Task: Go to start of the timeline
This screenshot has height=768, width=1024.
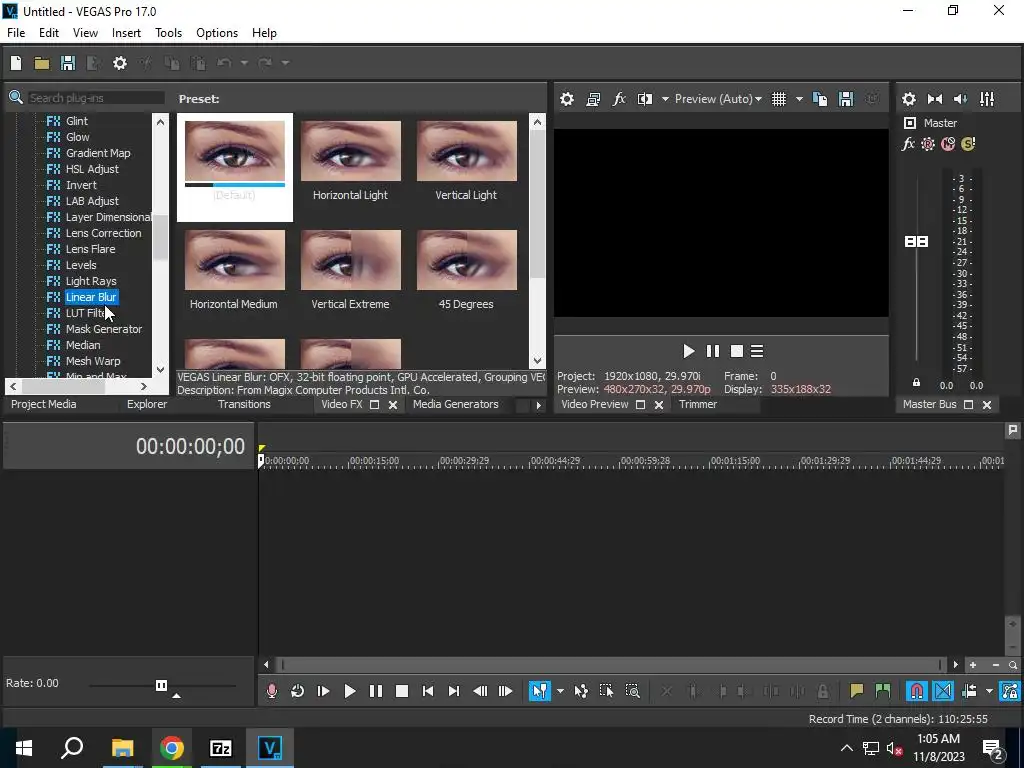Action: [x=428, y=691]
